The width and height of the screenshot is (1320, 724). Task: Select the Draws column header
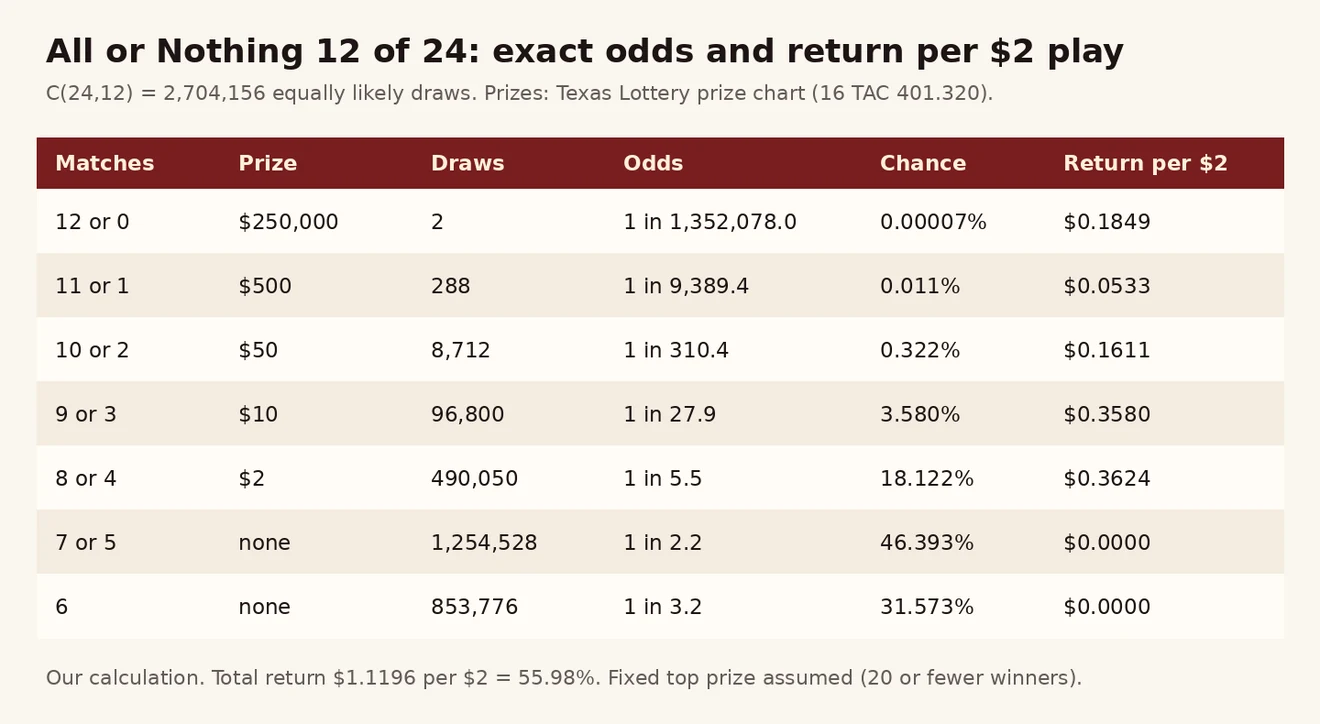467,163
